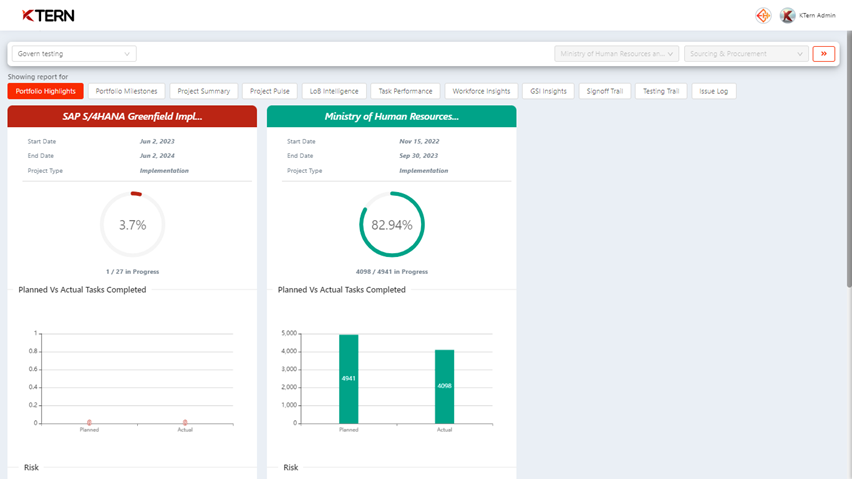View the Issue Log tab
The height and width of the screenshot is (479, 852).
[714, 91]
